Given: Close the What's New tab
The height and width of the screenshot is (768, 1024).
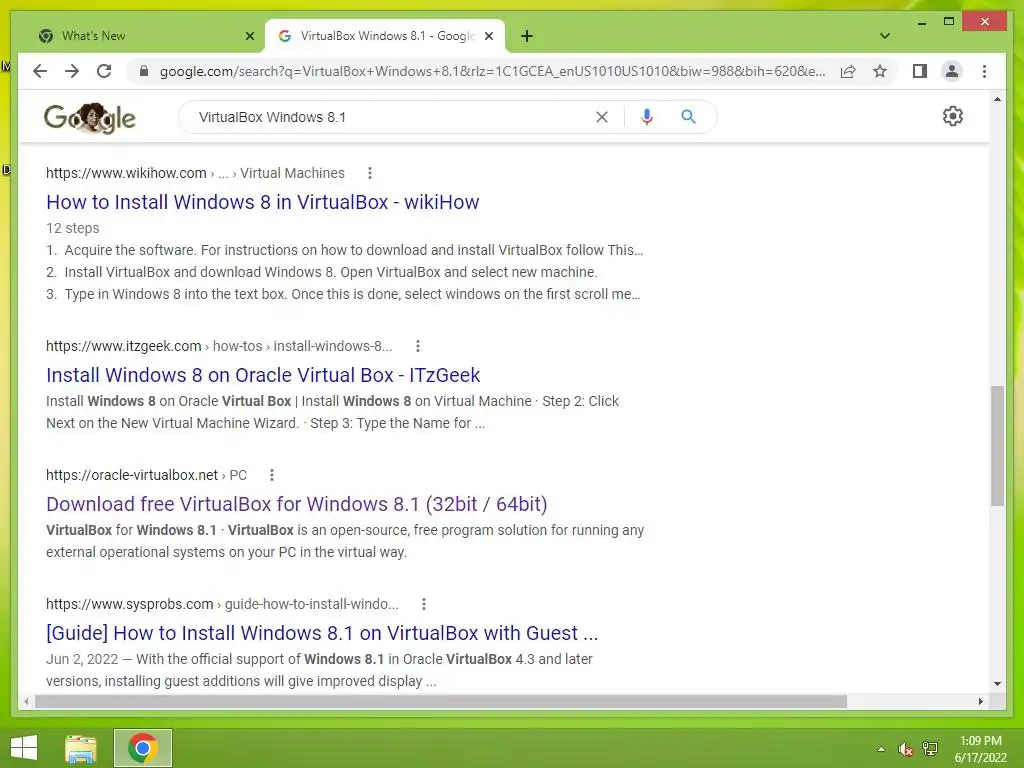Looking at the screenshot, I should point(249,36).
